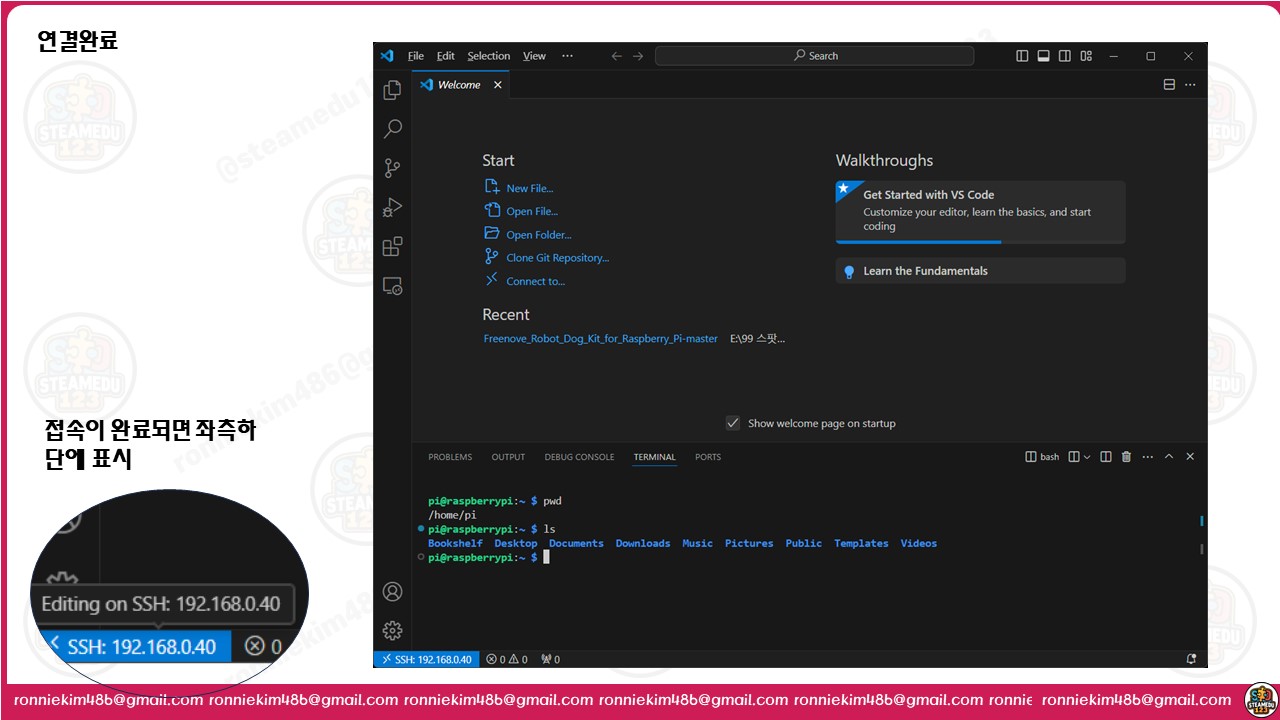Maximize panel with the up chevron

1169,457
